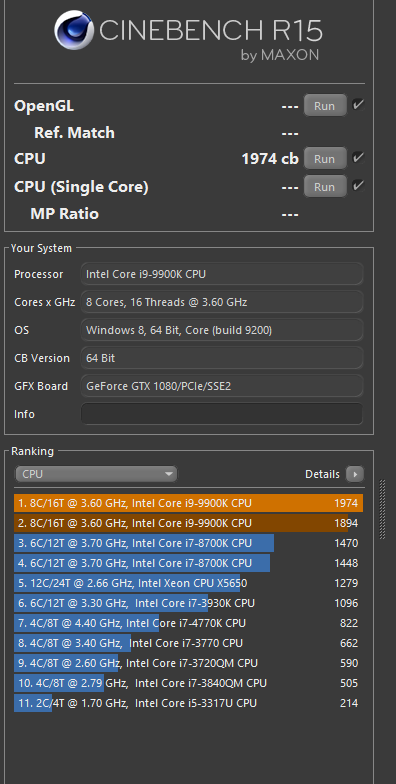Select the i9-9900K entry scoring 1894

tap(188, 523)
